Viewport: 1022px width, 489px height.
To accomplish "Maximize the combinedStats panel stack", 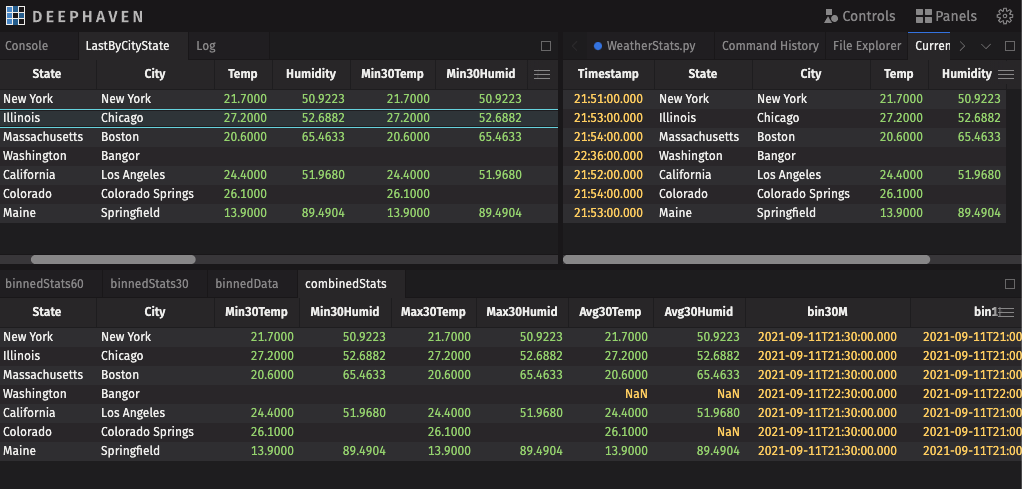I will 1008,284.
